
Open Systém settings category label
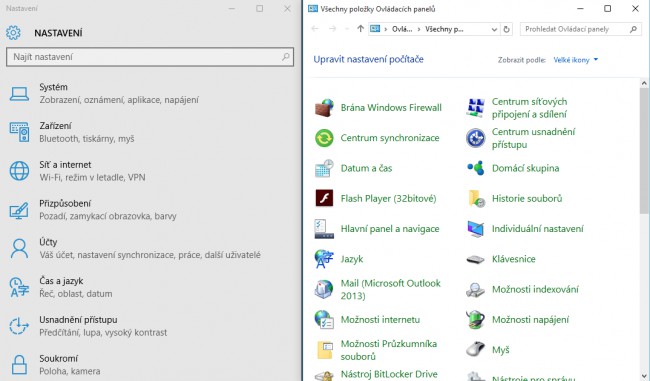53,87
